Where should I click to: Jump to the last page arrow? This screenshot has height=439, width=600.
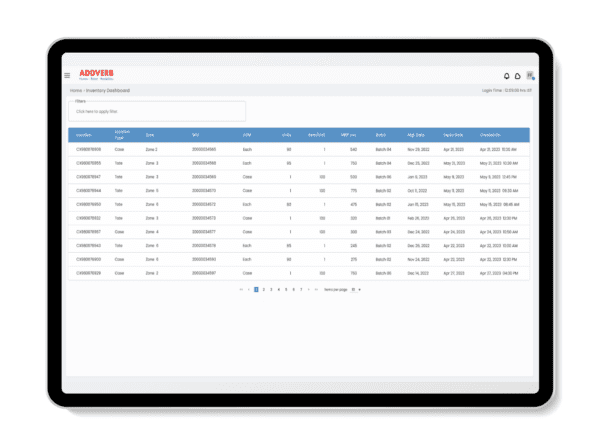click(x=318, y=289)
